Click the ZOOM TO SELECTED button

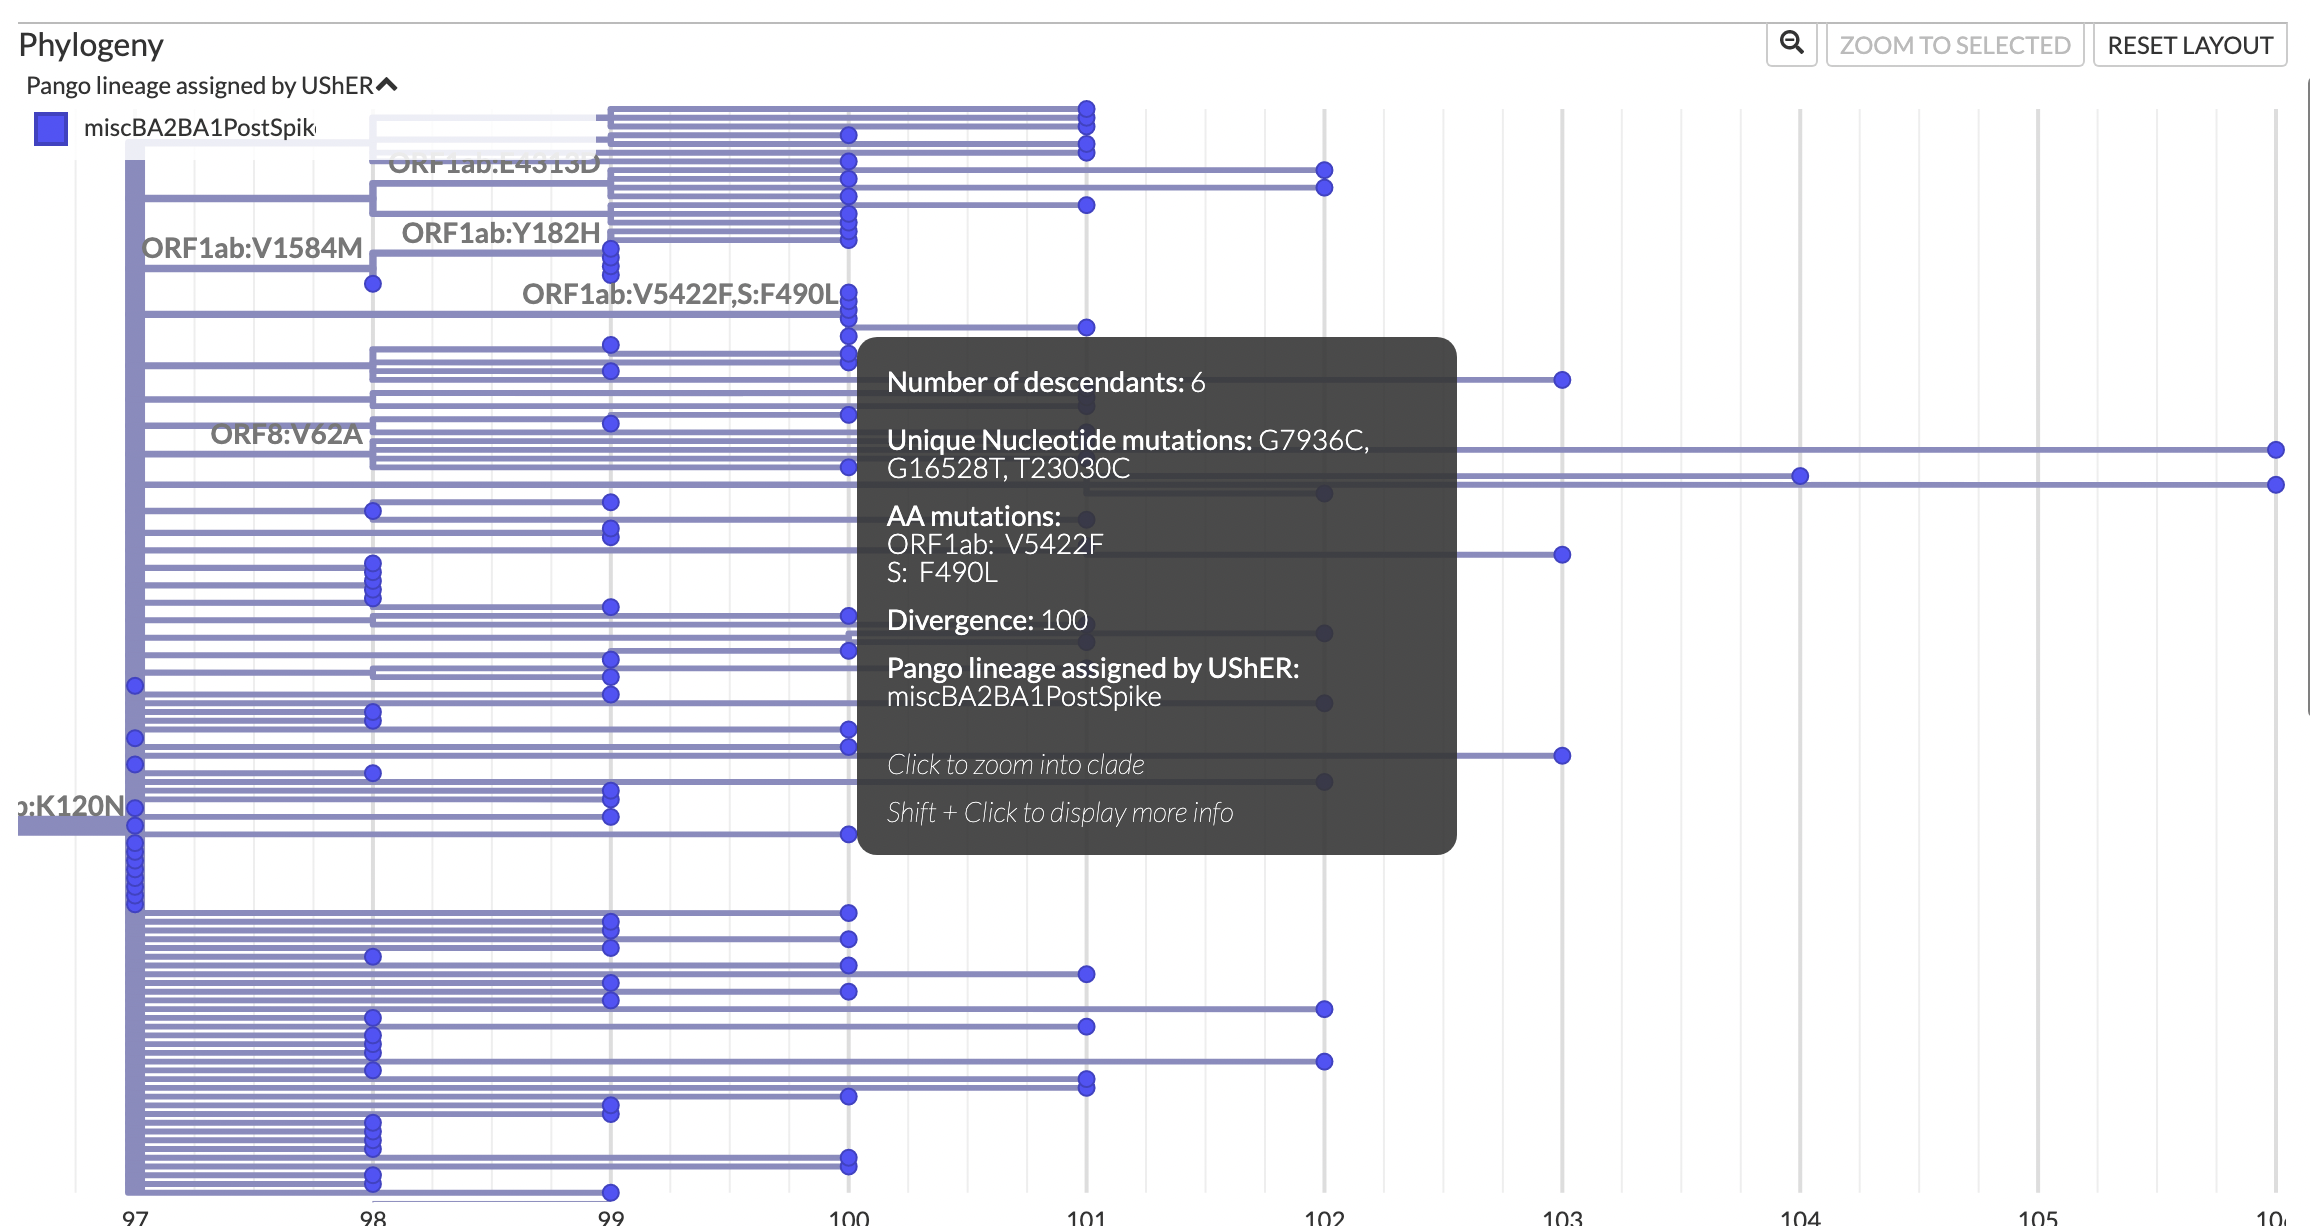[1954, 44]
